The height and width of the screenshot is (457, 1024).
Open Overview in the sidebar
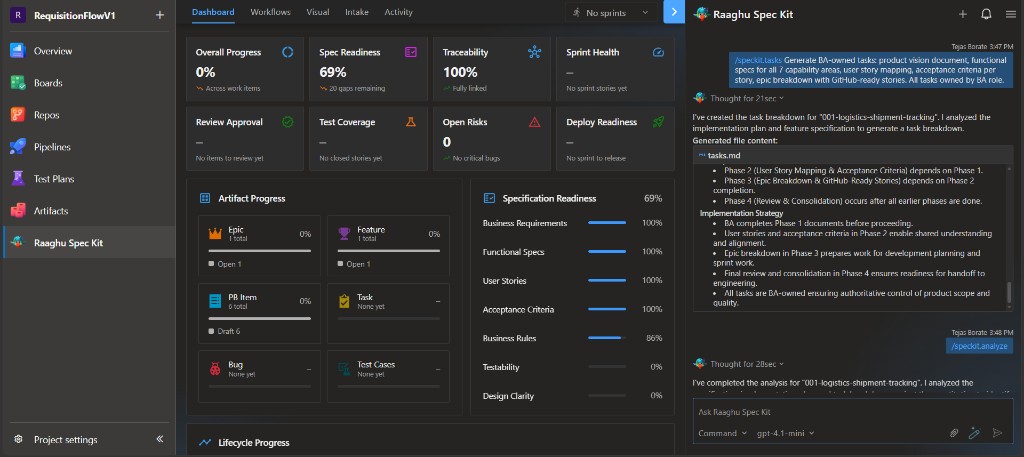click(x=88, y=51)
